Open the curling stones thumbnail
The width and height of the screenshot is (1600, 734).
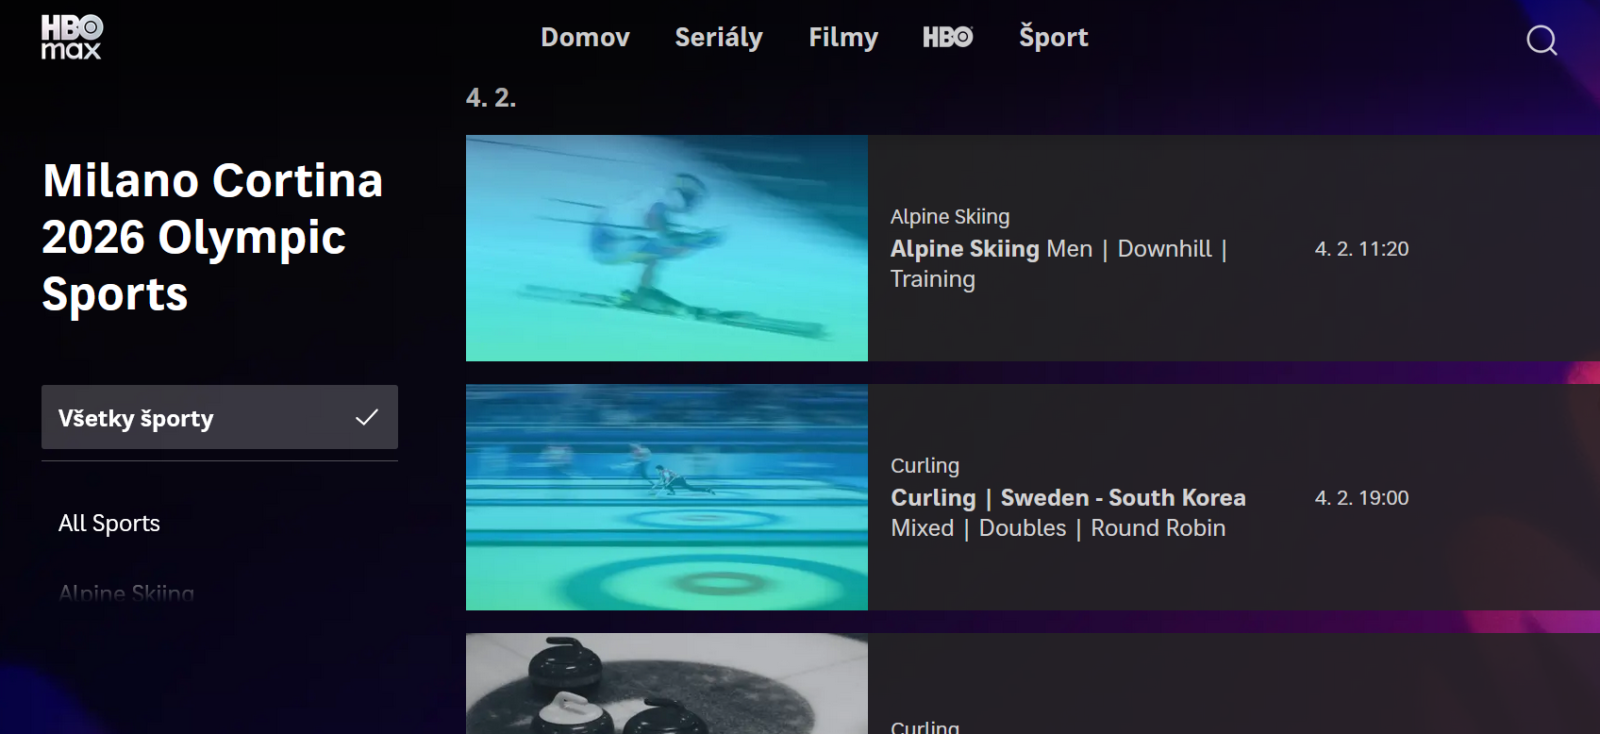point(666,684)
